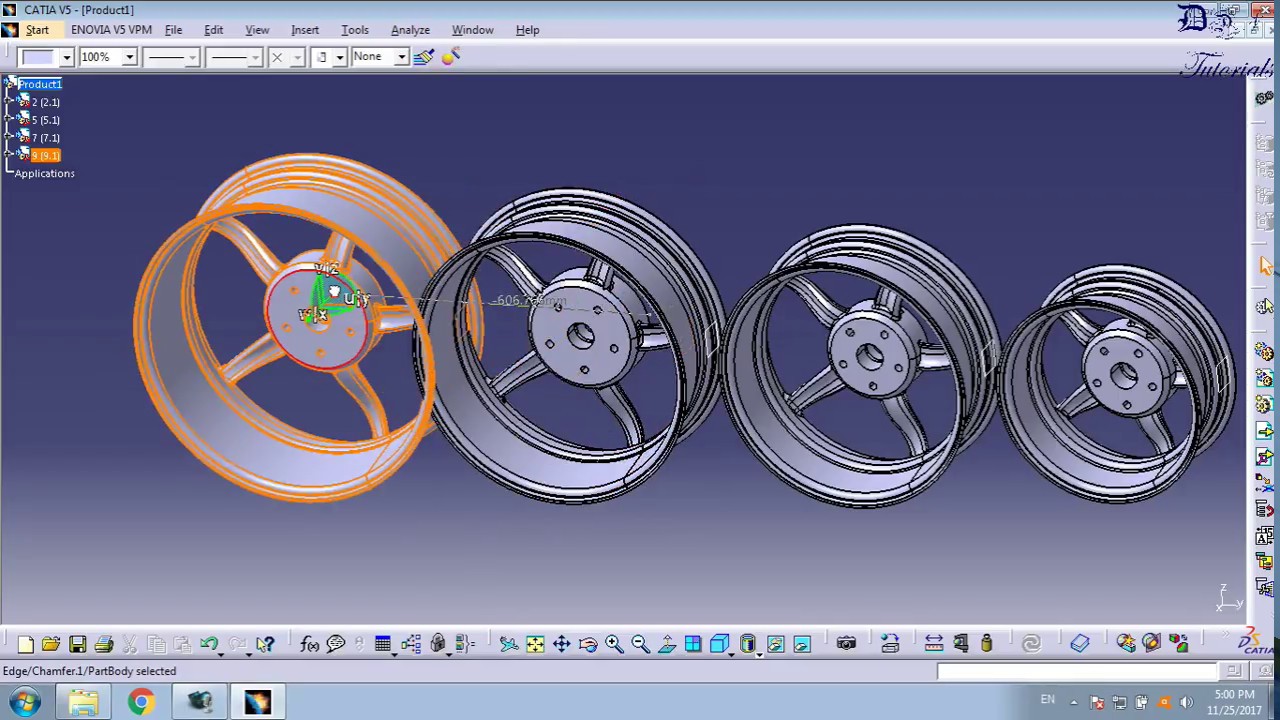Click the New document icon
This screenshot has height=720, width=1280.
tap(25, 644)
